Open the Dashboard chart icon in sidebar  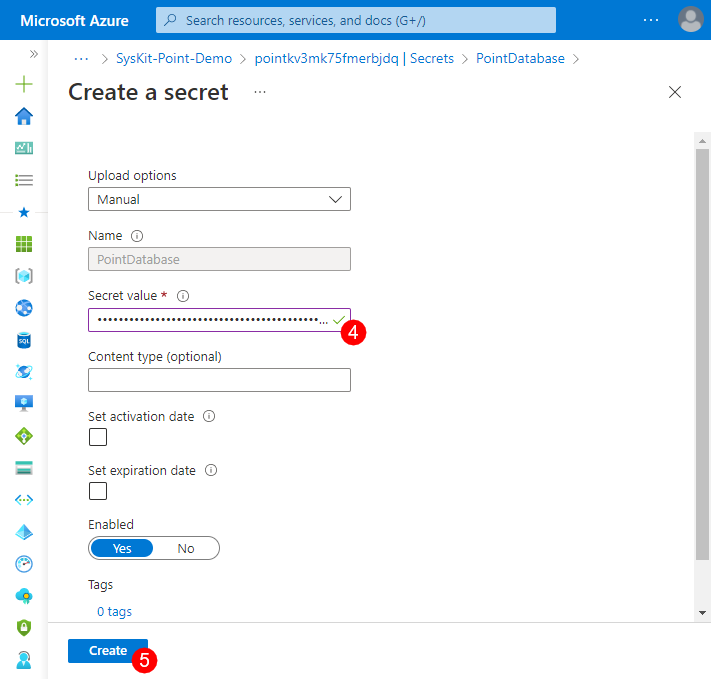coord(24,148)
